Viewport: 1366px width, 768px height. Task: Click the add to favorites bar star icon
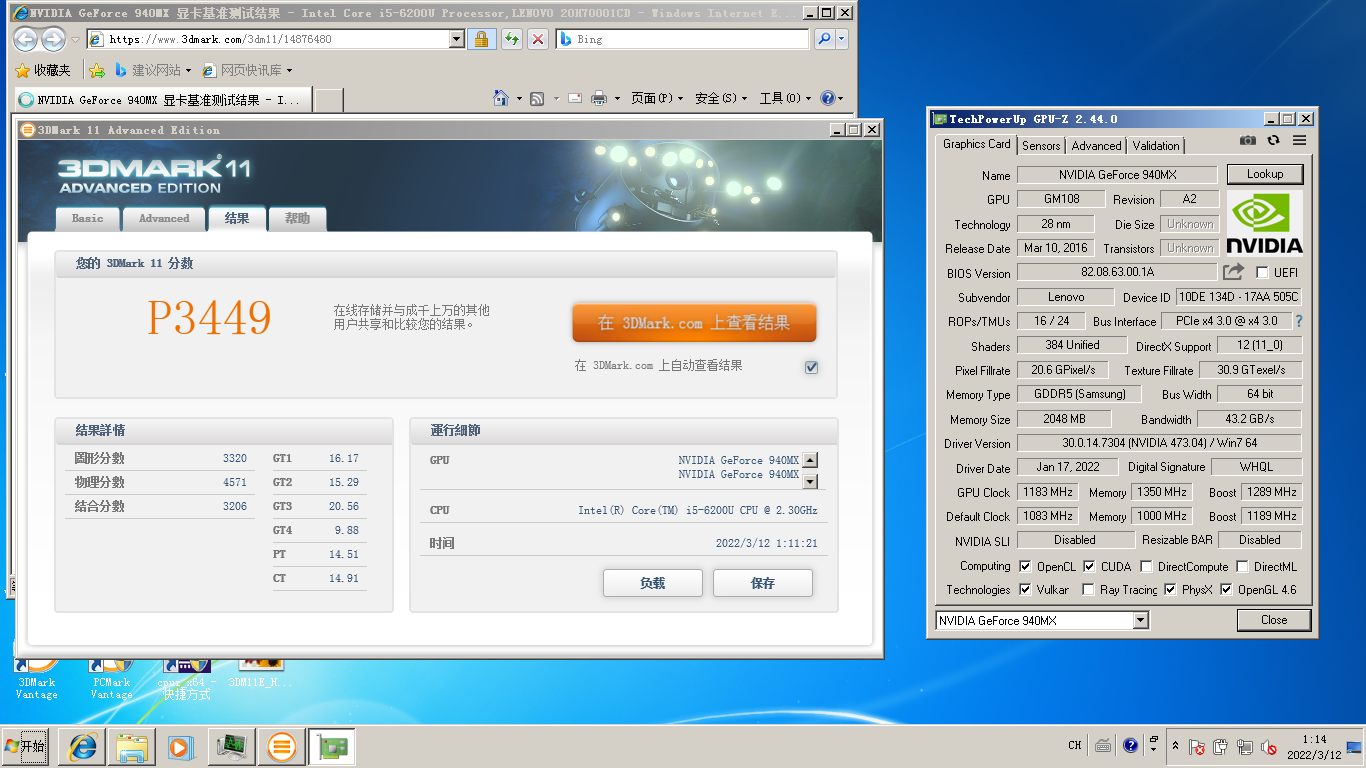[97, 70]
